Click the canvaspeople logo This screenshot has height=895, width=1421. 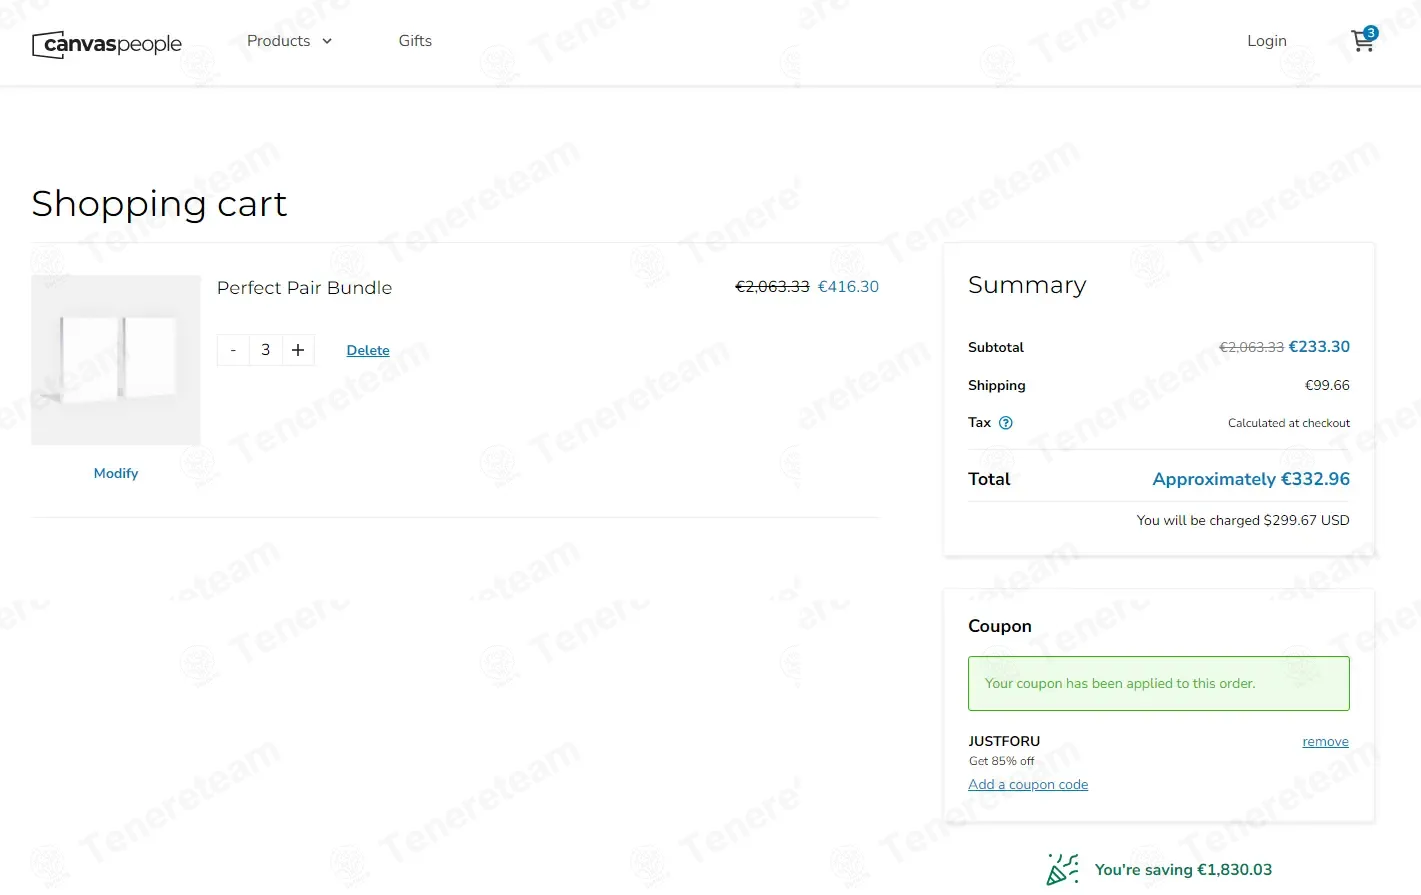pos(107,44)
